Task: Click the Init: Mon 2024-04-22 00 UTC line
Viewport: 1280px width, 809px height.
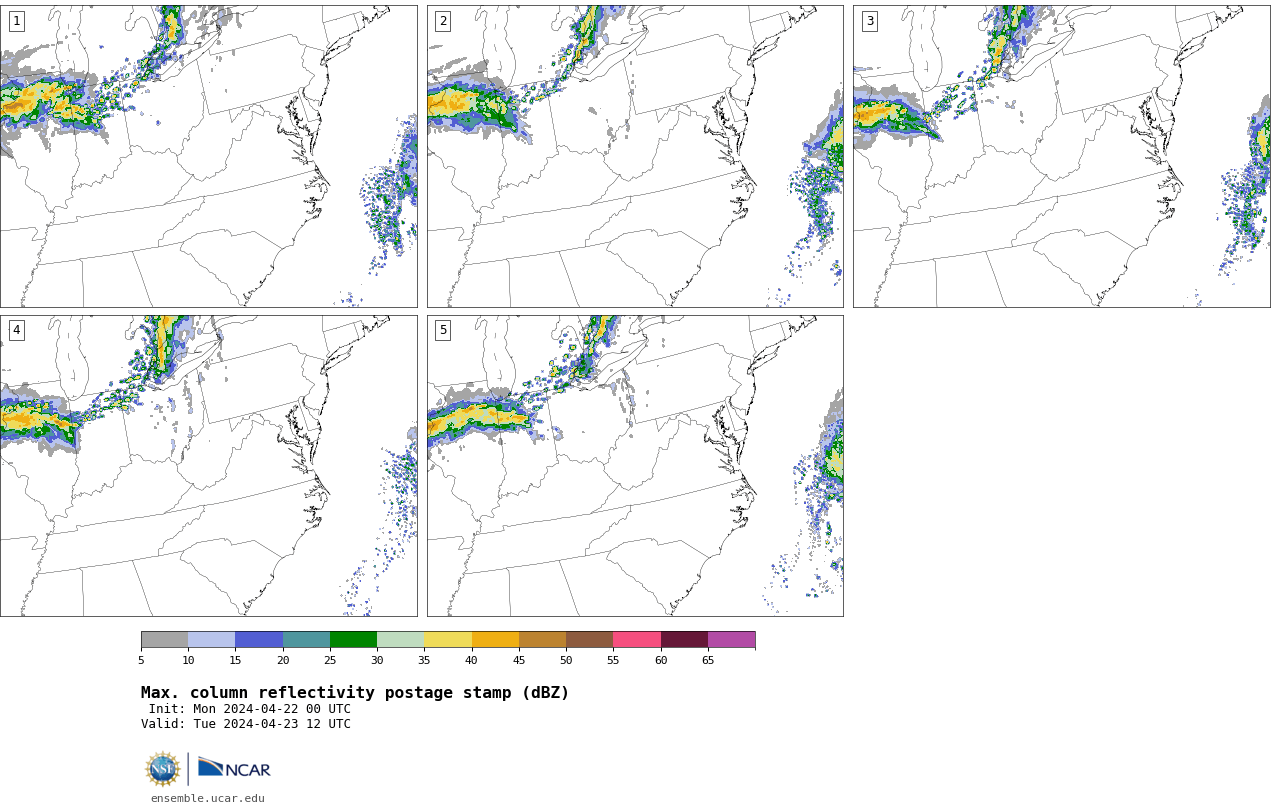Action: tap(250, 709)
